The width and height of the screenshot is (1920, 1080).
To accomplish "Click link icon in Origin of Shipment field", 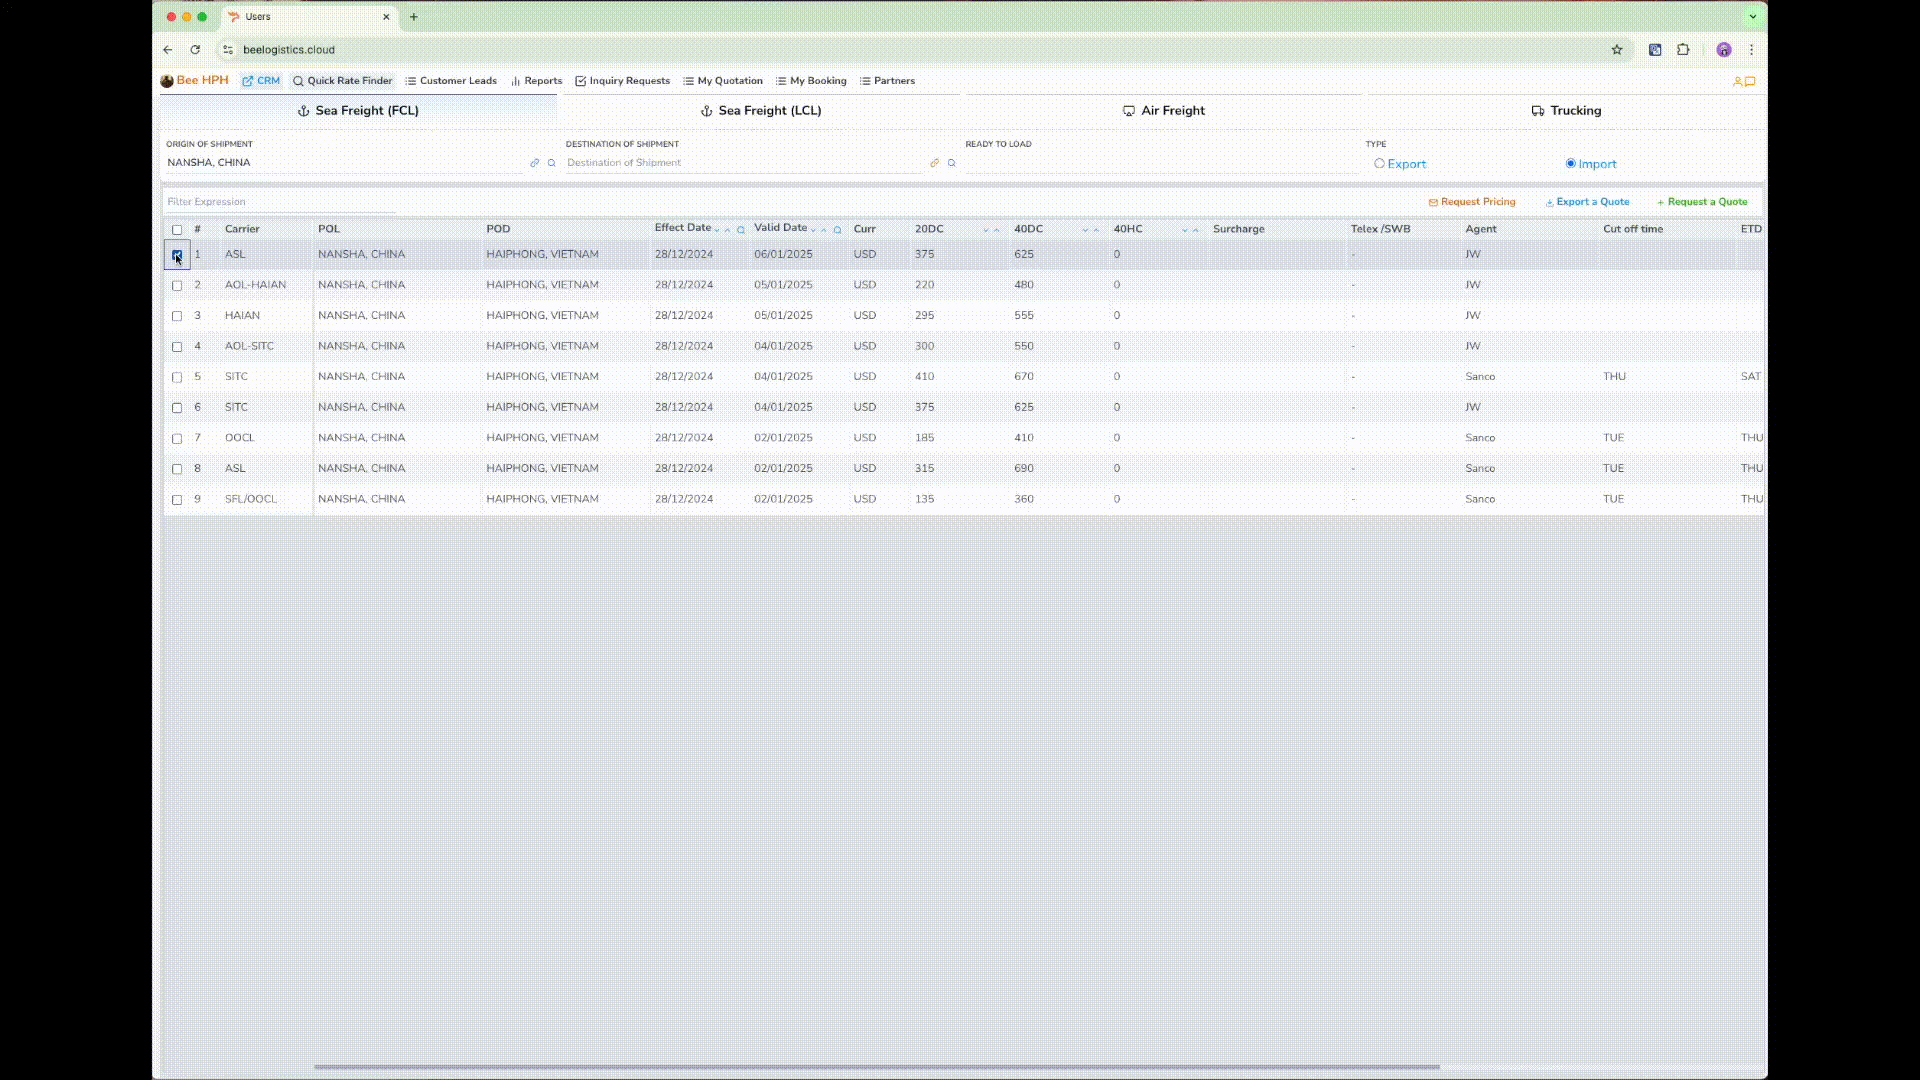I will pos(534,163).
